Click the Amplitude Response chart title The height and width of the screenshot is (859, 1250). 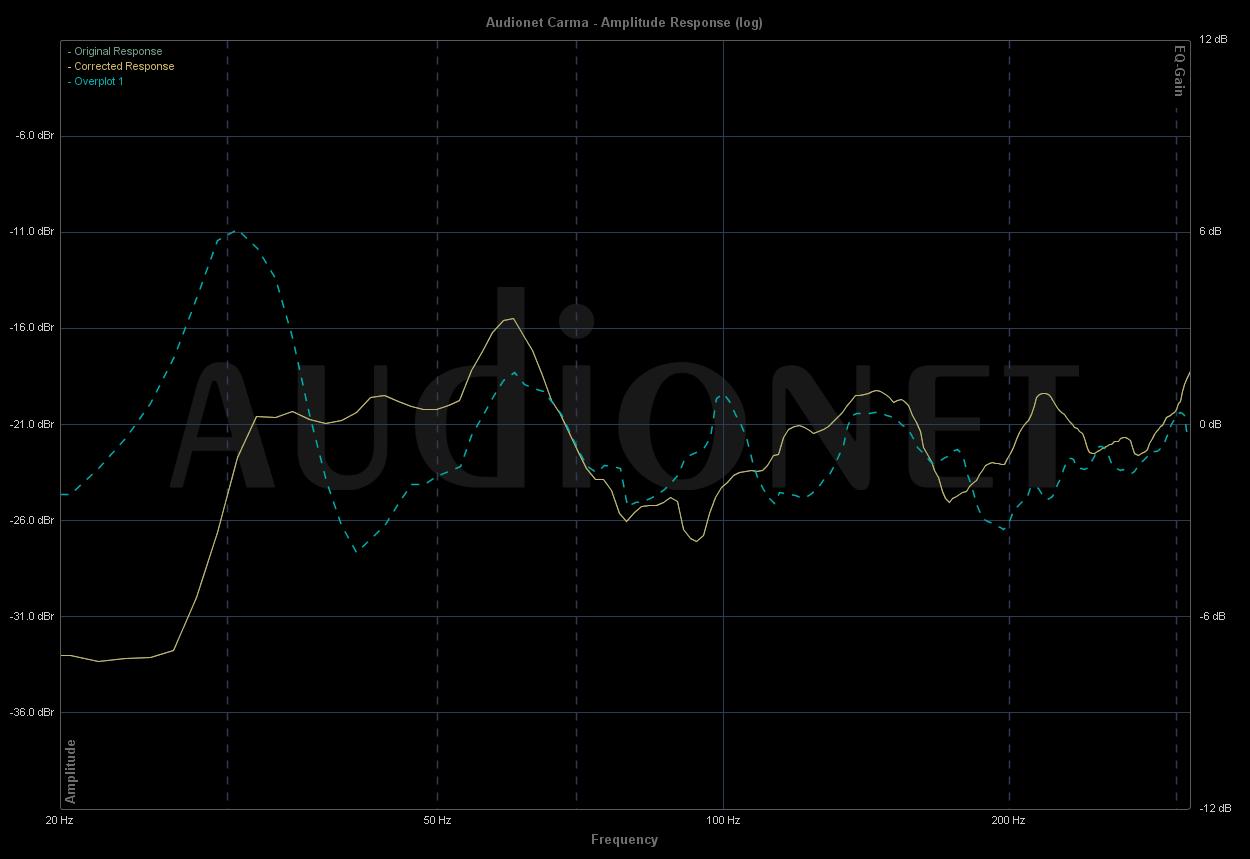624,22
